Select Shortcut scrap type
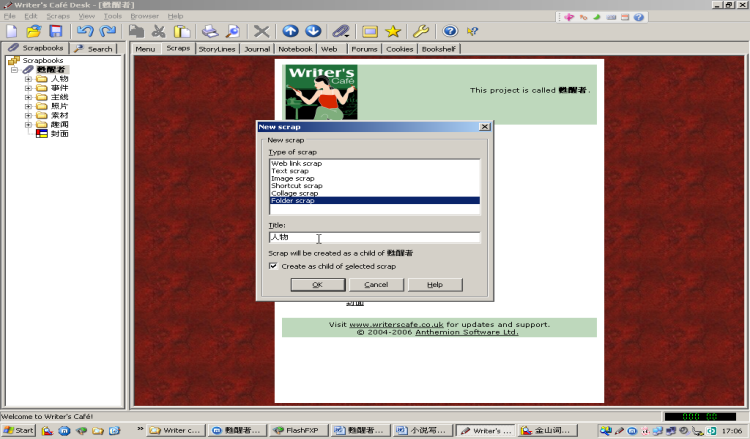Screen dimensions: 750x439 [374, 186]
